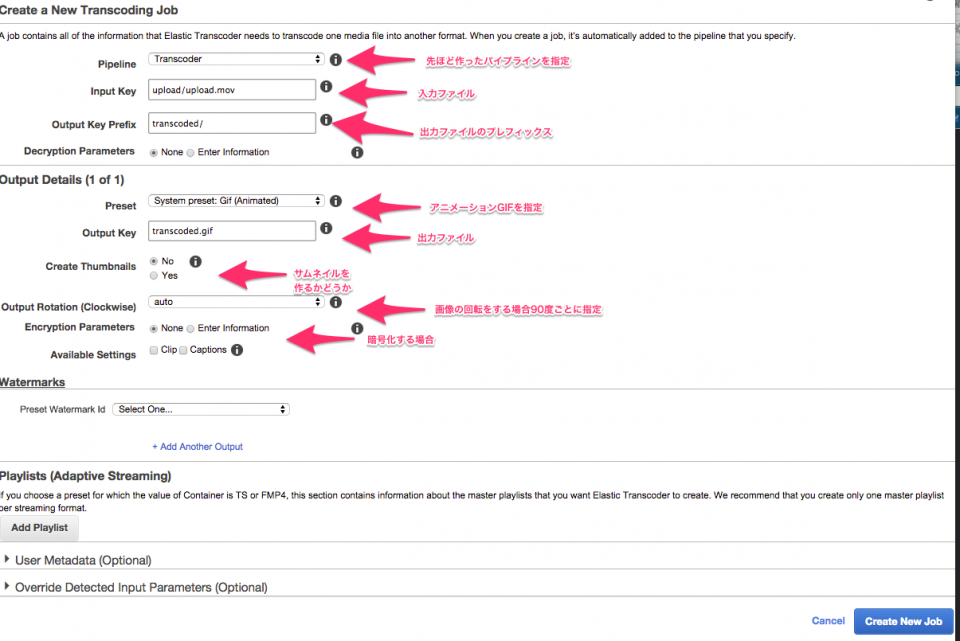Enable the Clip checkbox under Available Settings
This screenshot has width=960, height=641.
coord(153,349)
